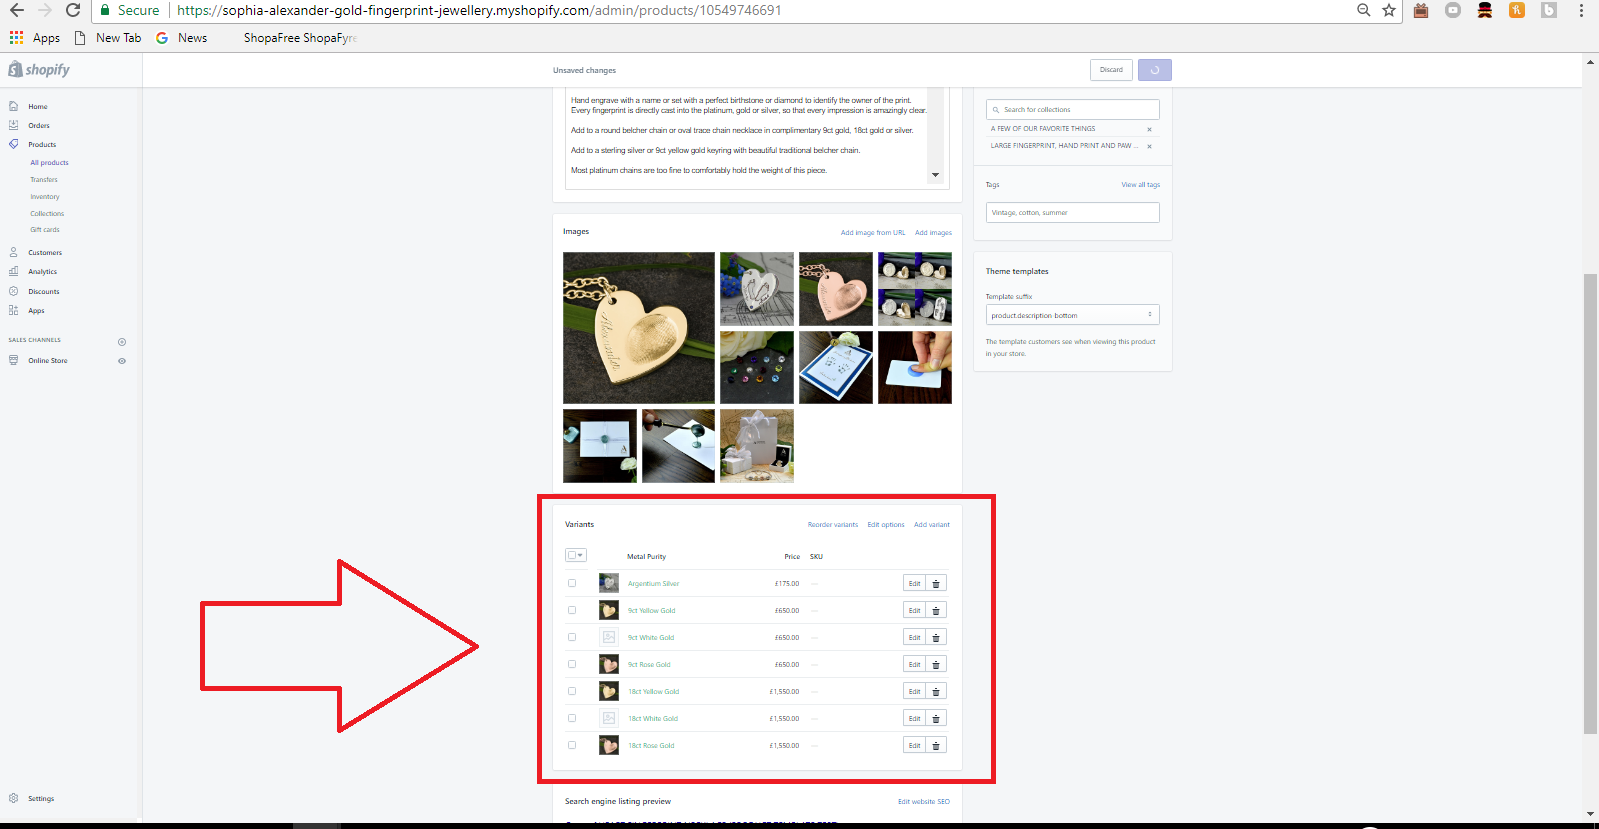The width and height of the screenshot is (1599, 829).
Task: Bookmark this page with the star icon
Action: pyautogui.click(x=1389, y=10)
